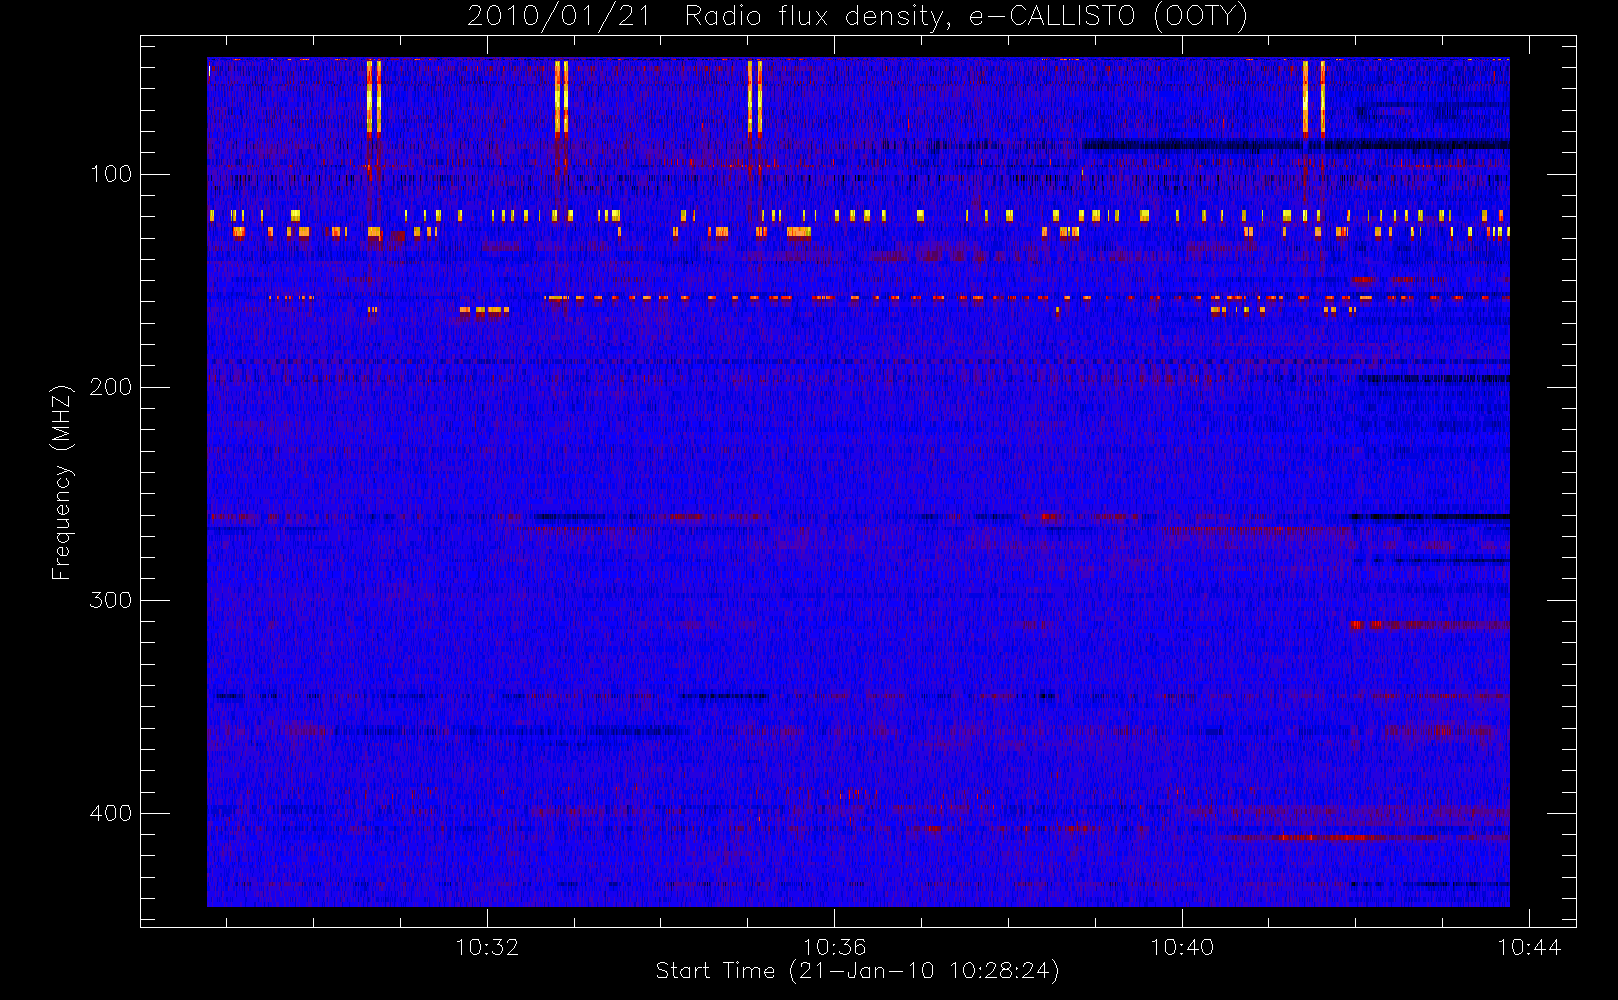Viewport: 1618px width, 1000px height.
Task: Click the 400 frequency tick label
Action: click(x=110, y=813)
